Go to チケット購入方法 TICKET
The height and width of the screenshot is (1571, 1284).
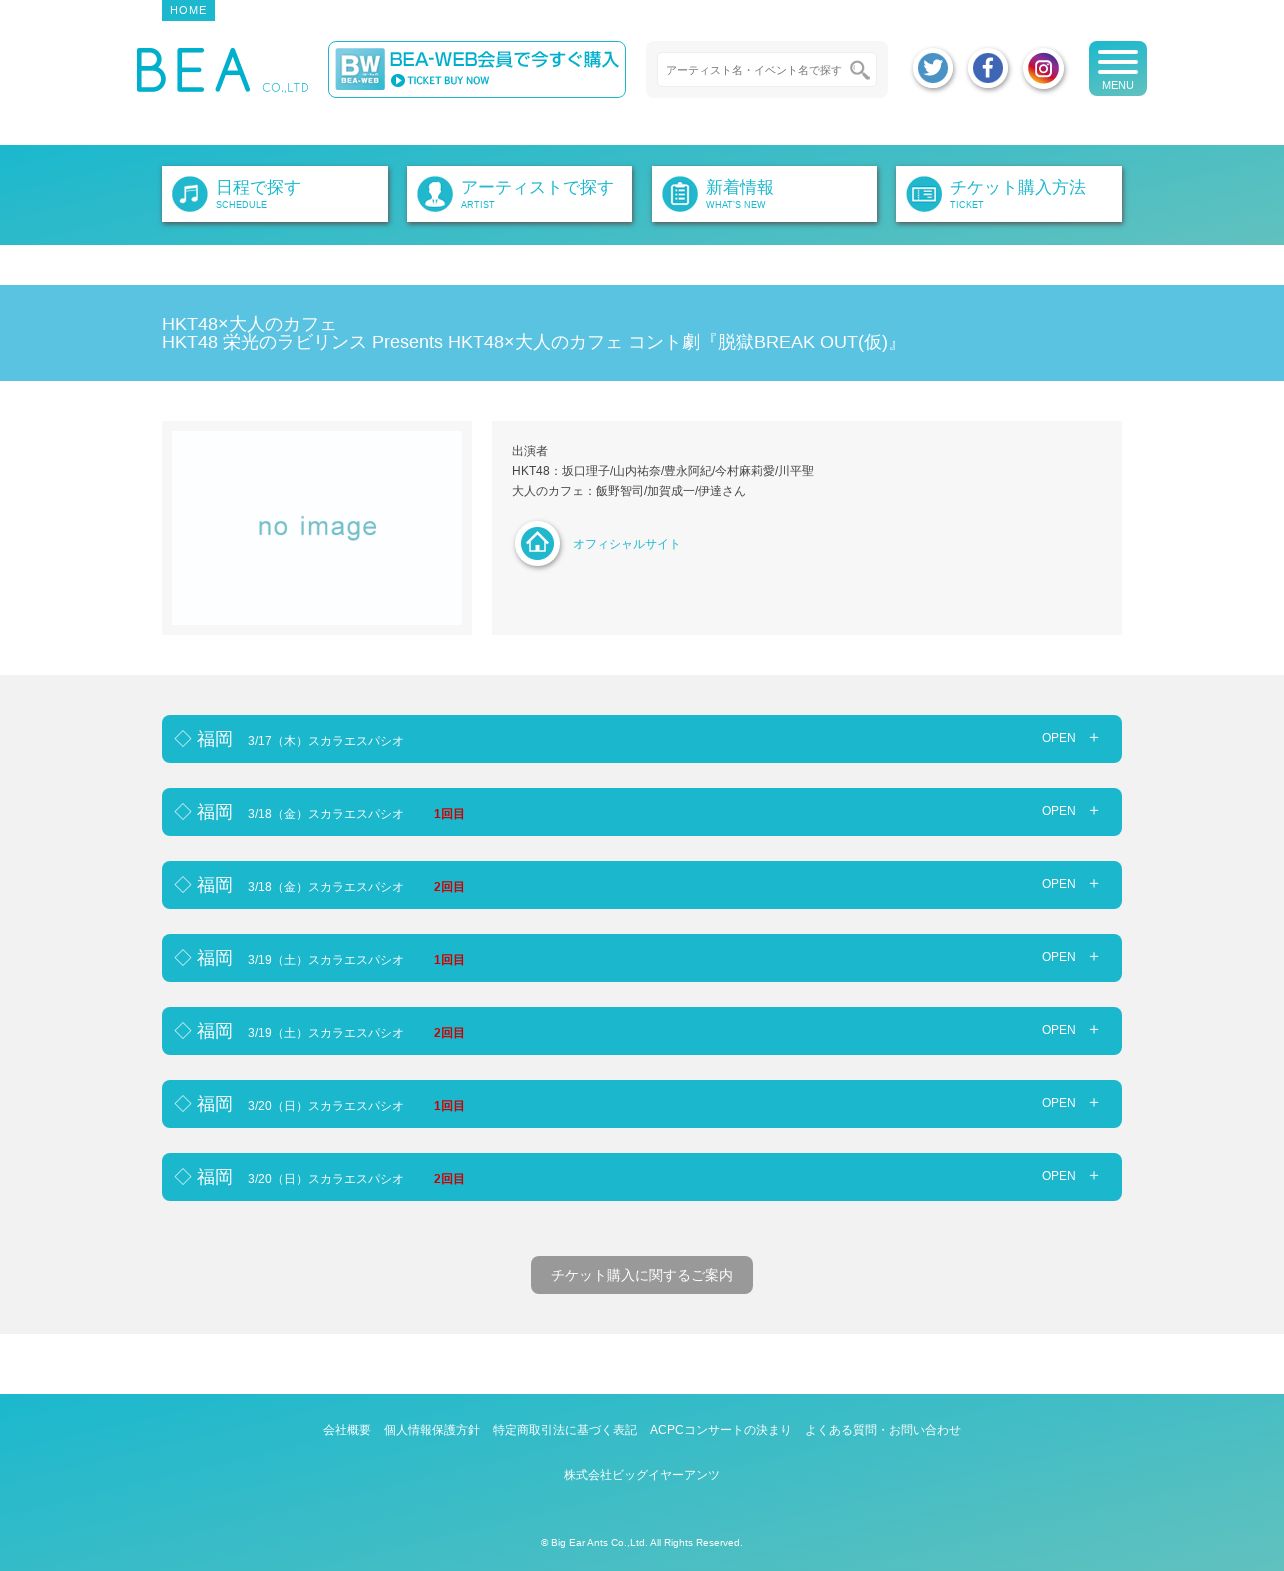click(1009, 194)
